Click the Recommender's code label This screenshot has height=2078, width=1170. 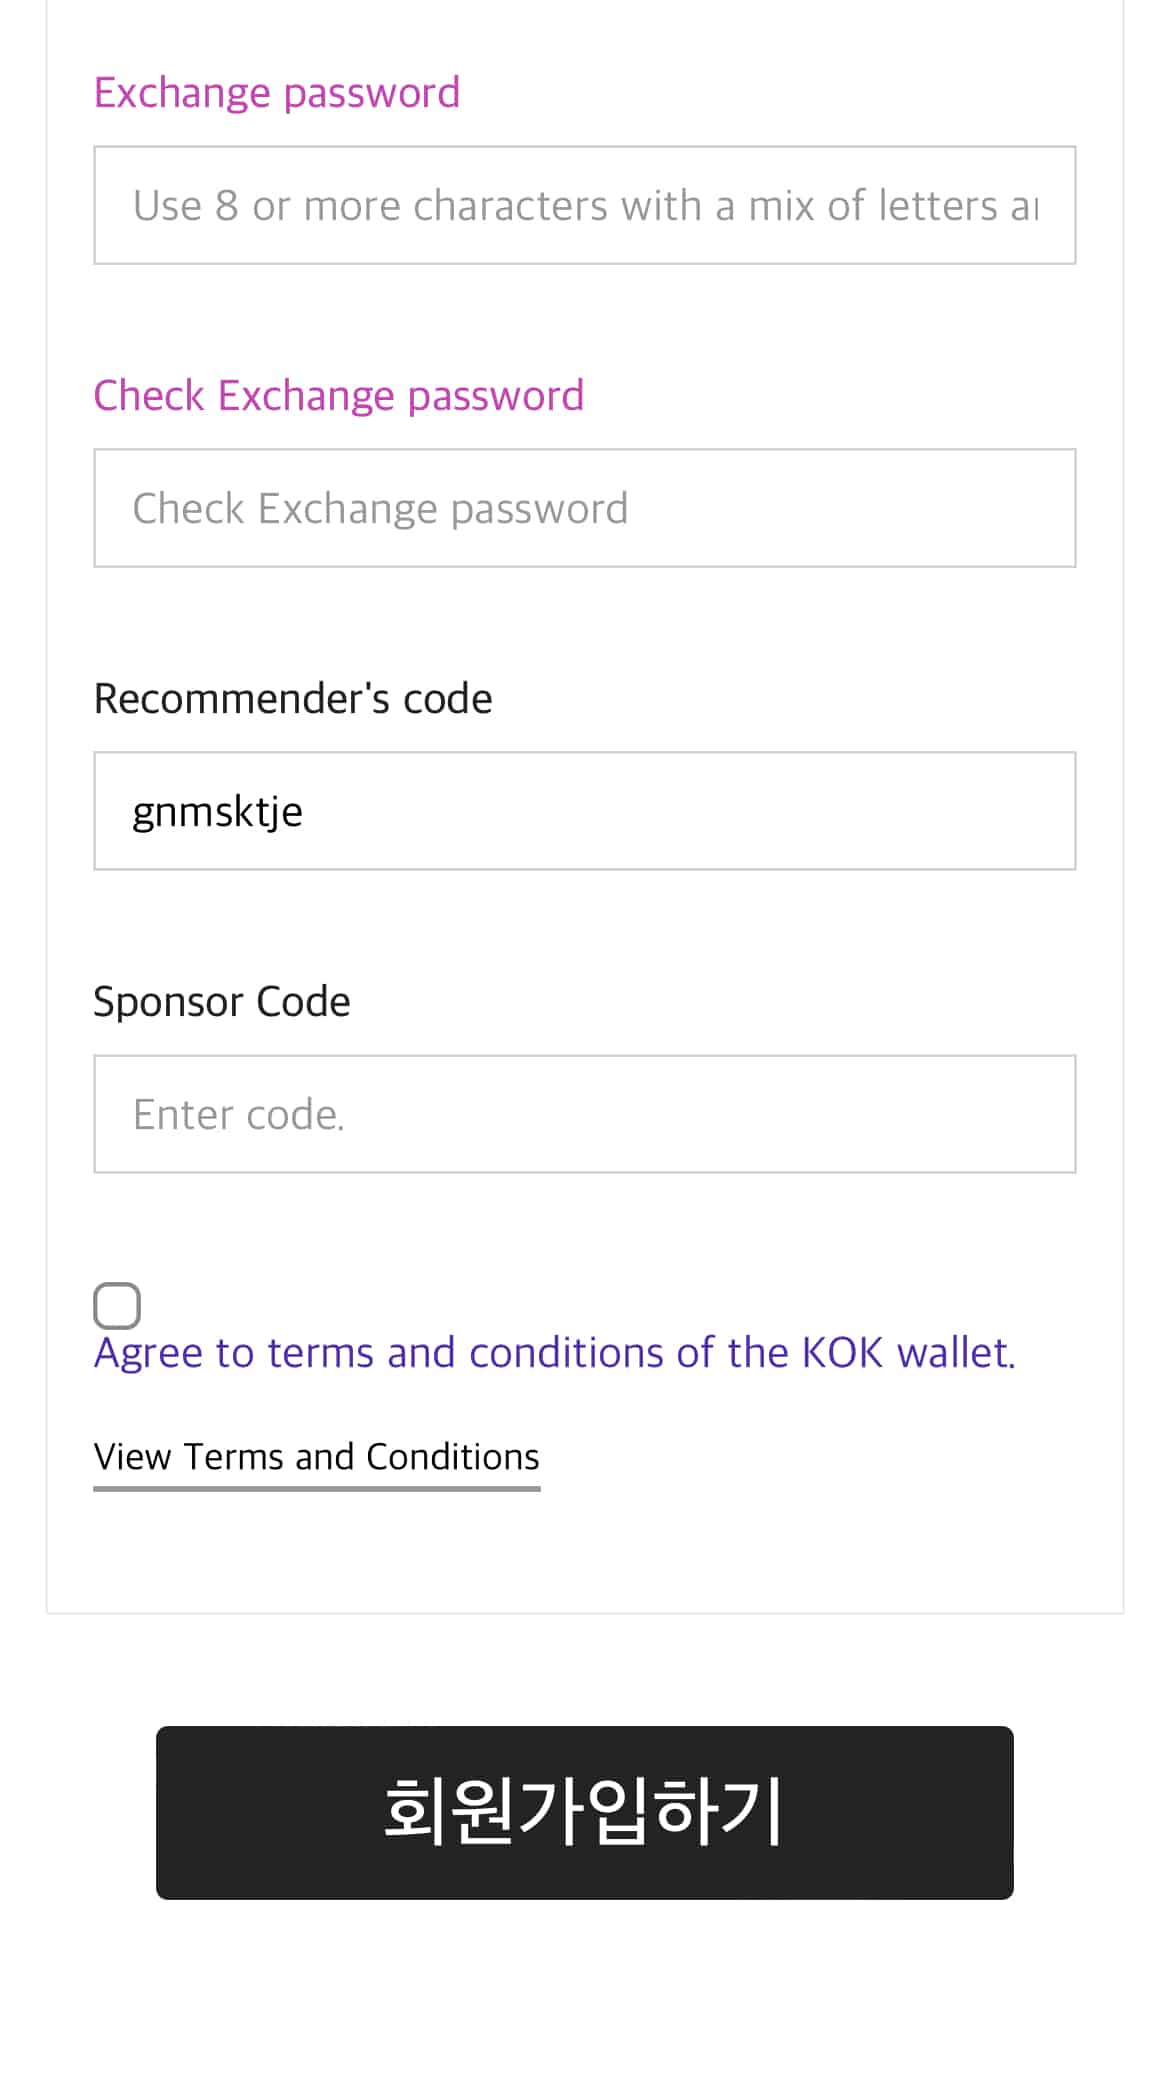coord(292,697)
